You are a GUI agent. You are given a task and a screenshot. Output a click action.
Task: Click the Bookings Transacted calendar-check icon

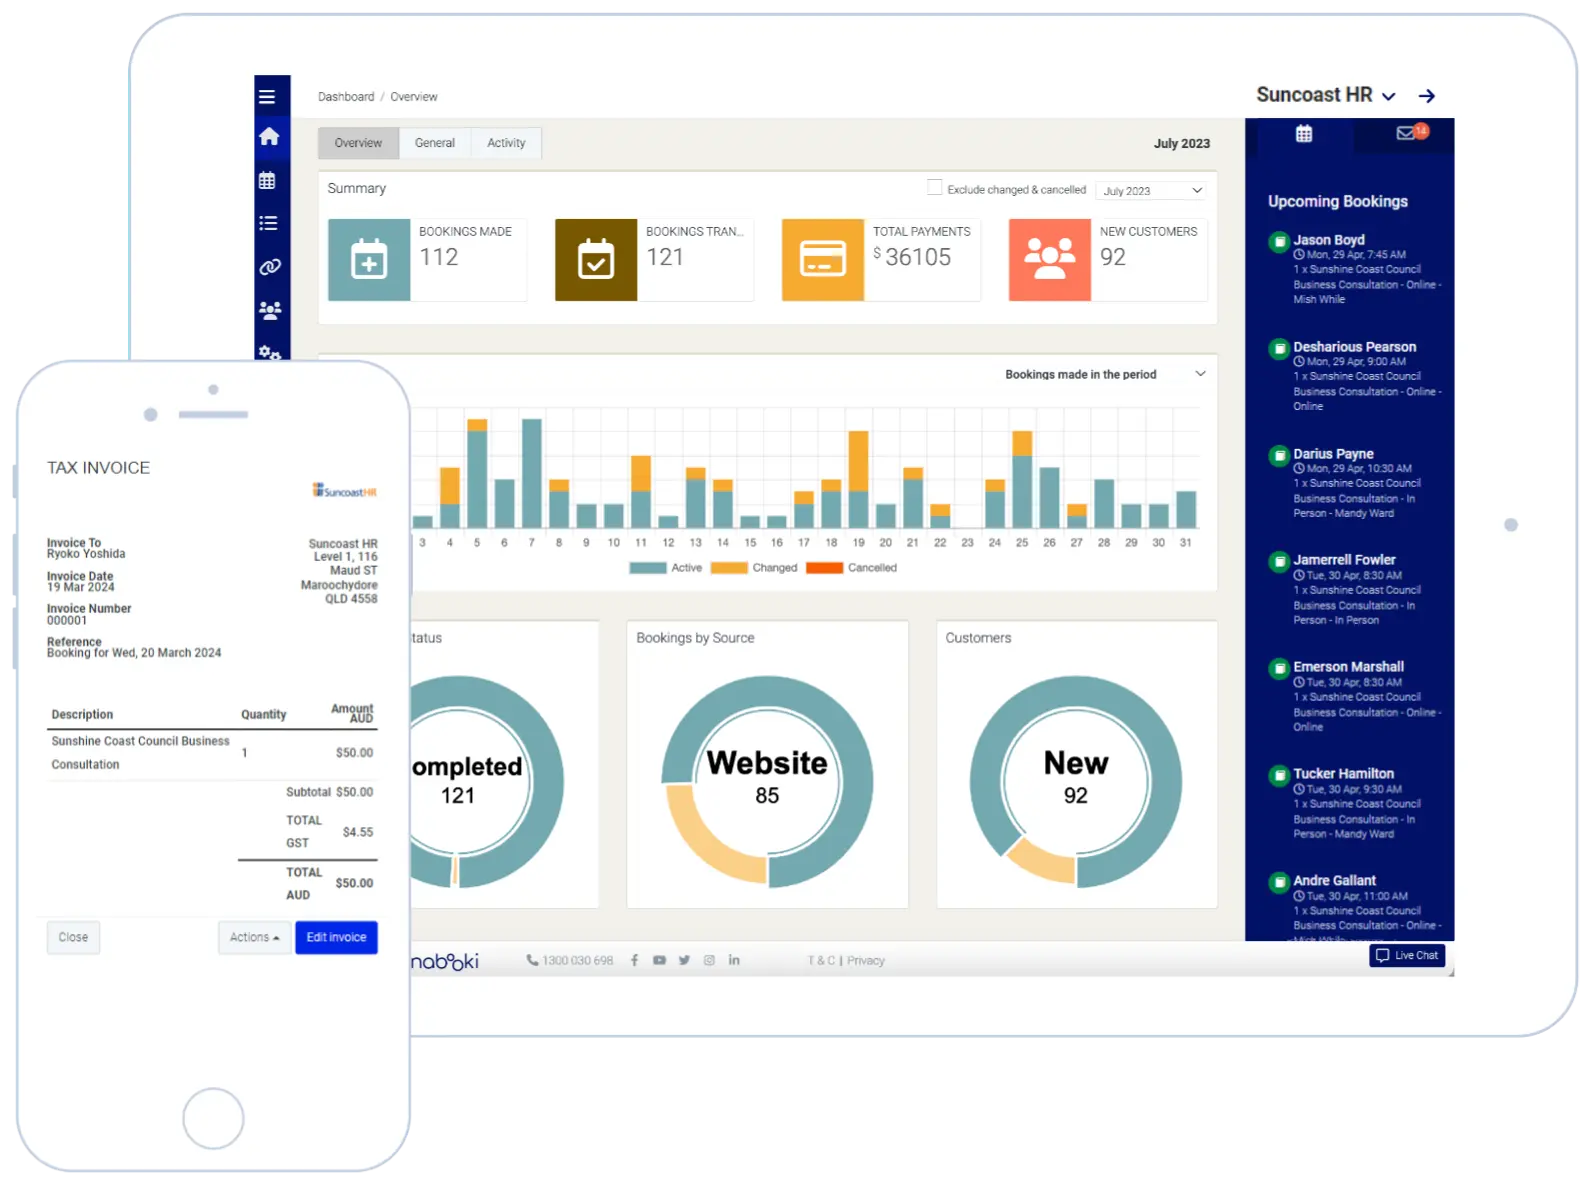click(x=596, y=260)
